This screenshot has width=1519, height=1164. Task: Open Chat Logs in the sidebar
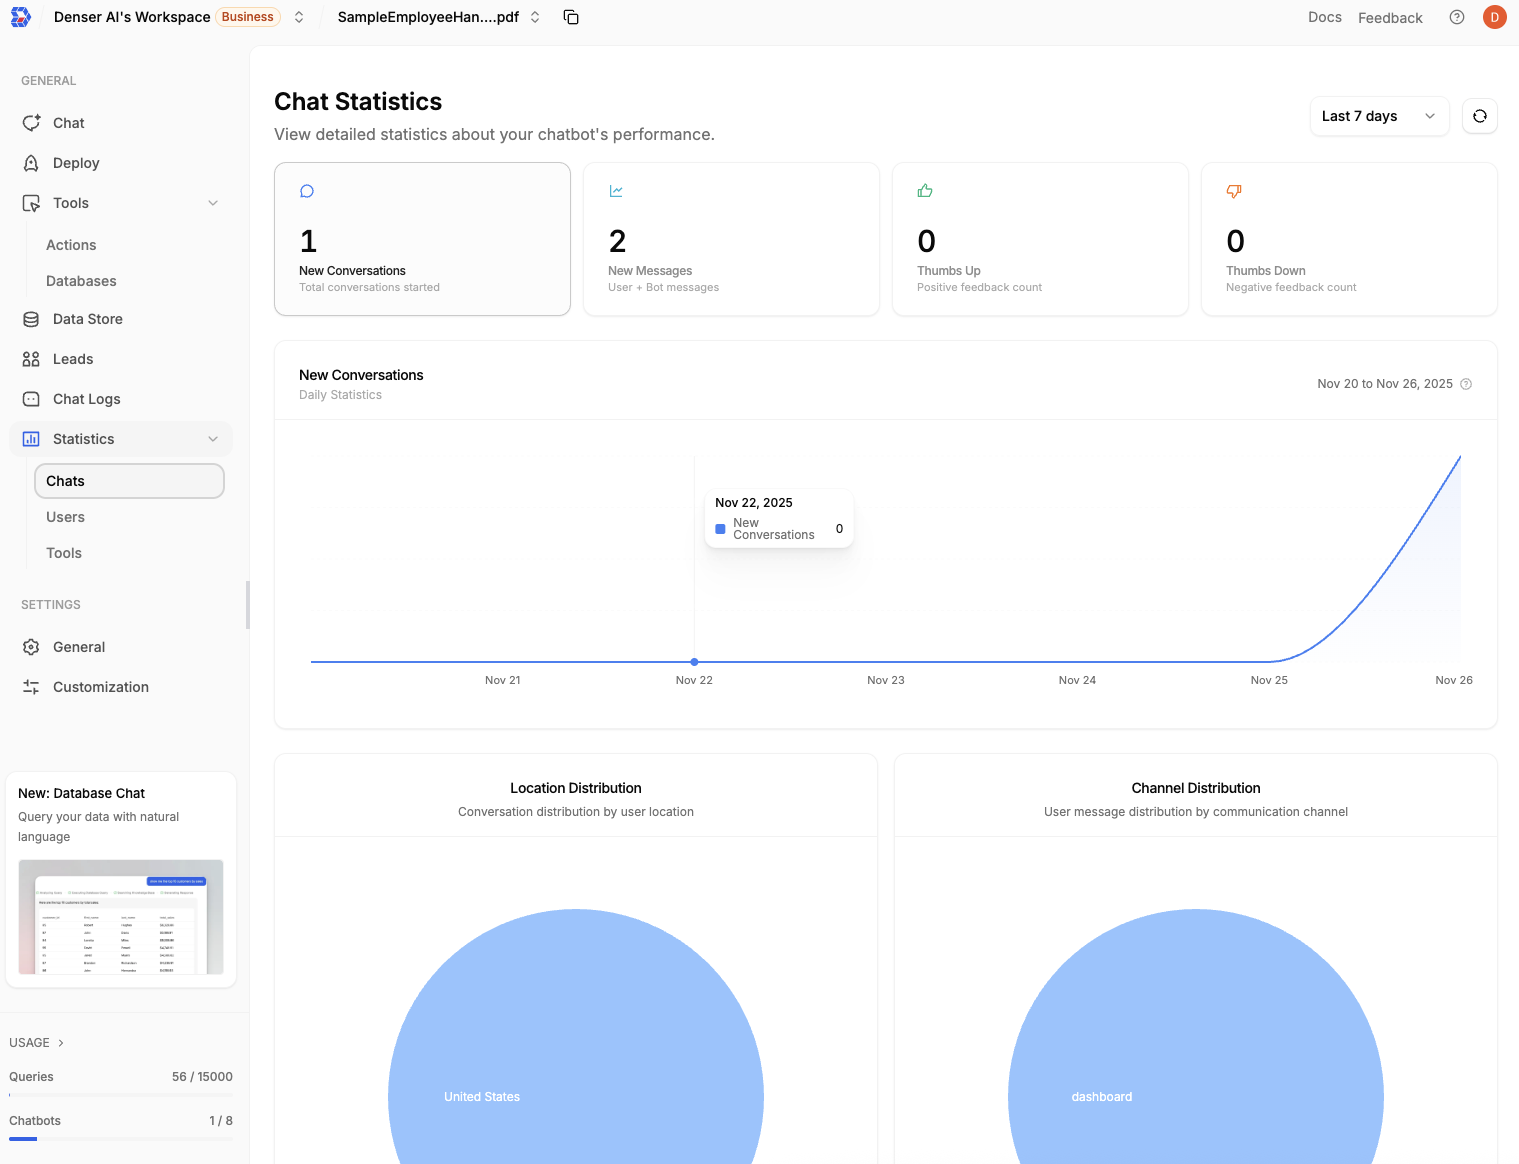tap(86, 399)
